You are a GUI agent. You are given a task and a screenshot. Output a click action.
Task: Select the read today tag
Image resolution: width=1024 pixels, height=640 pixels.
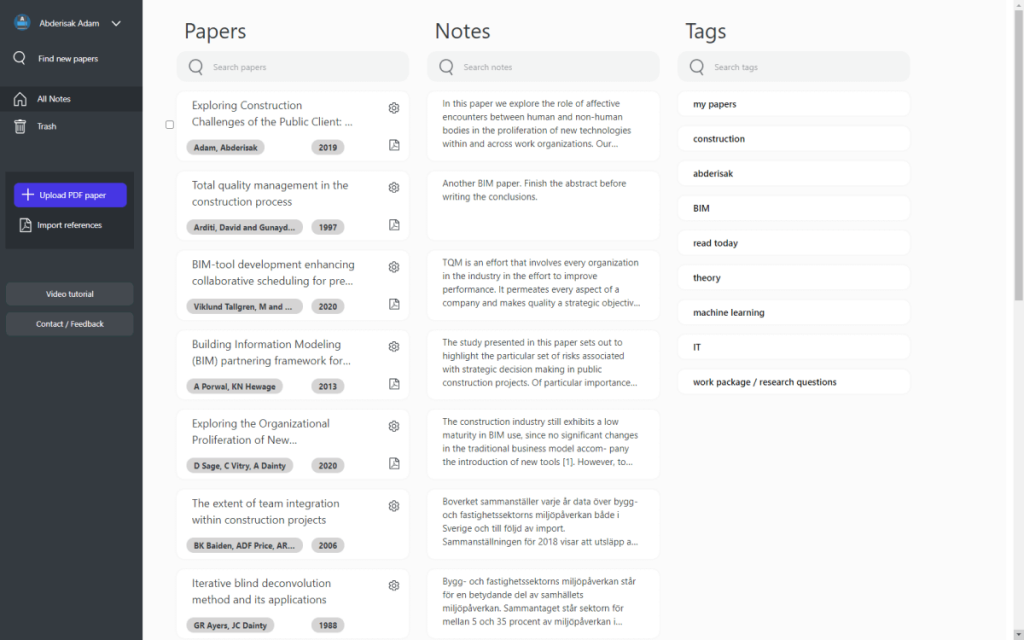point(793,243)
